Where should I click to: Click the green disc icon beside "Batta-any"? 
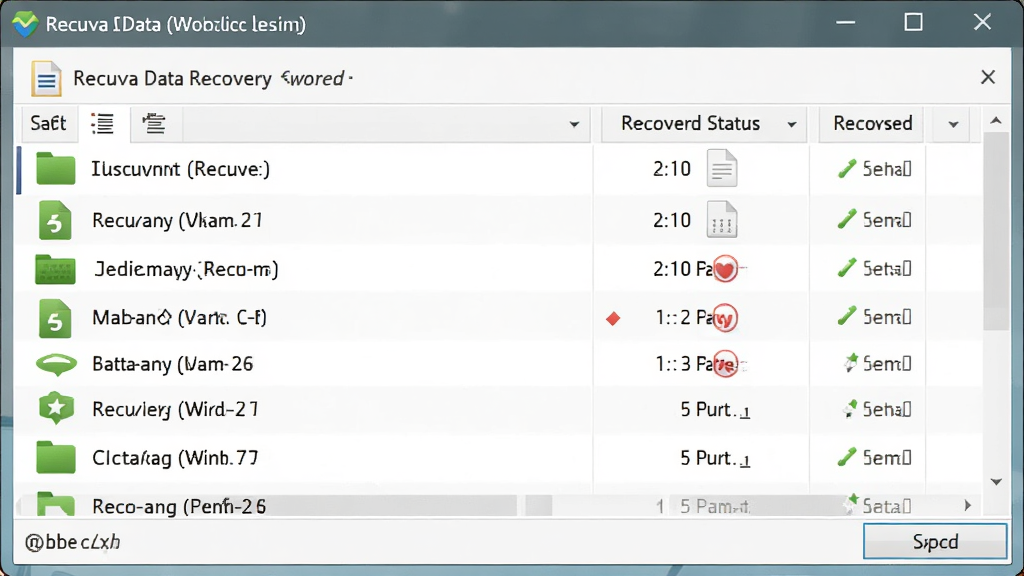(56, 364)
